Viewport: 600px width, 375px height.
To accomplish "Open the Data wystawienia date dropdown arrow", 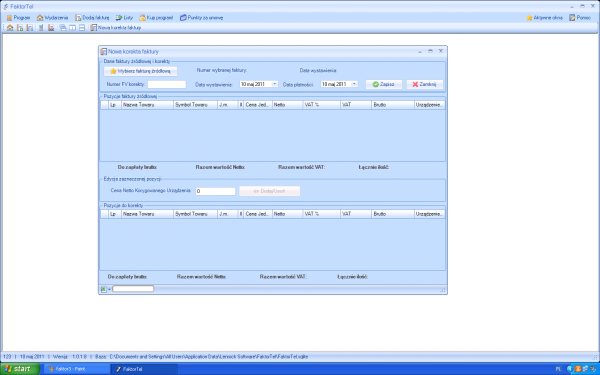I will coord(274,84).
